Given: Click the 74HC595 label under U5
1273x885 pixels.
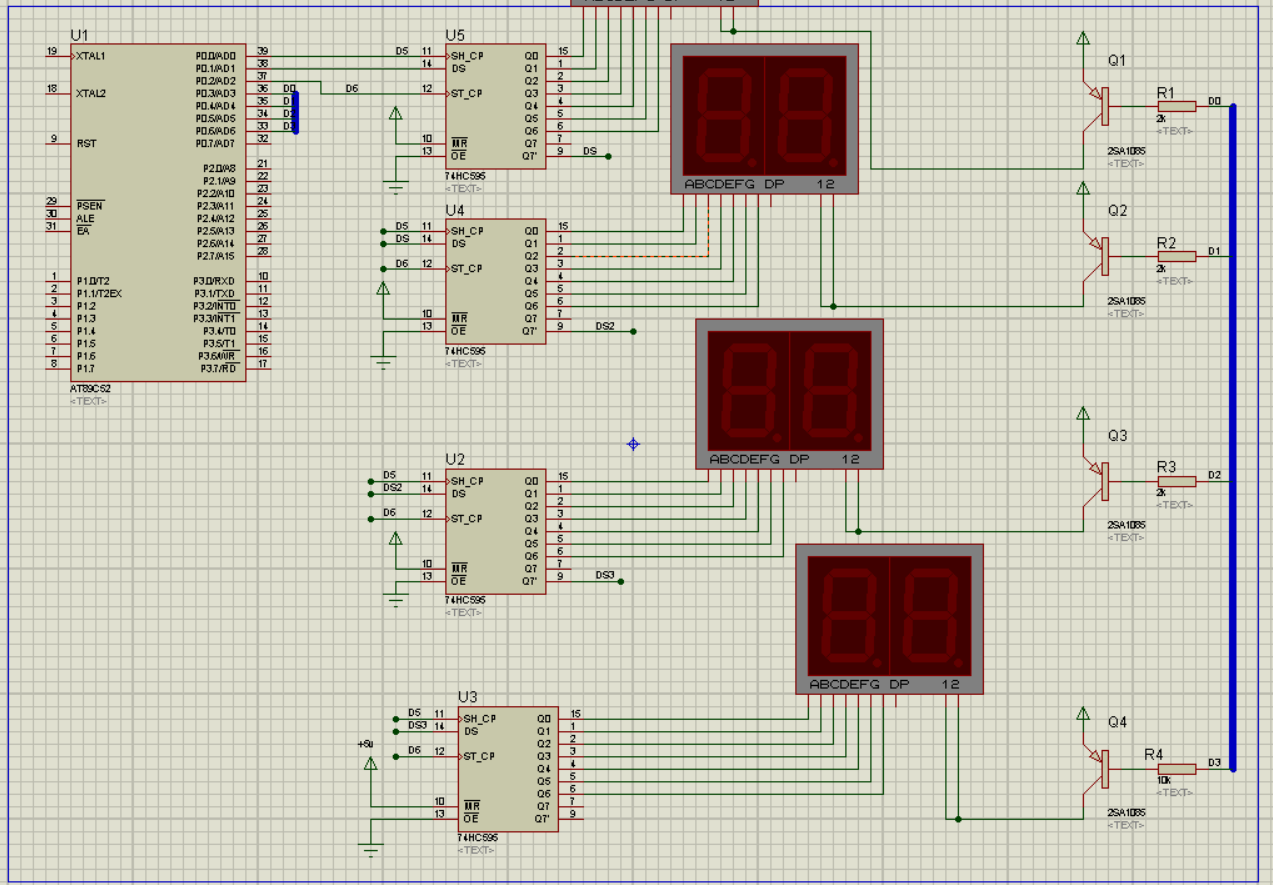Looking at the screenshot, I should point(465,176).
